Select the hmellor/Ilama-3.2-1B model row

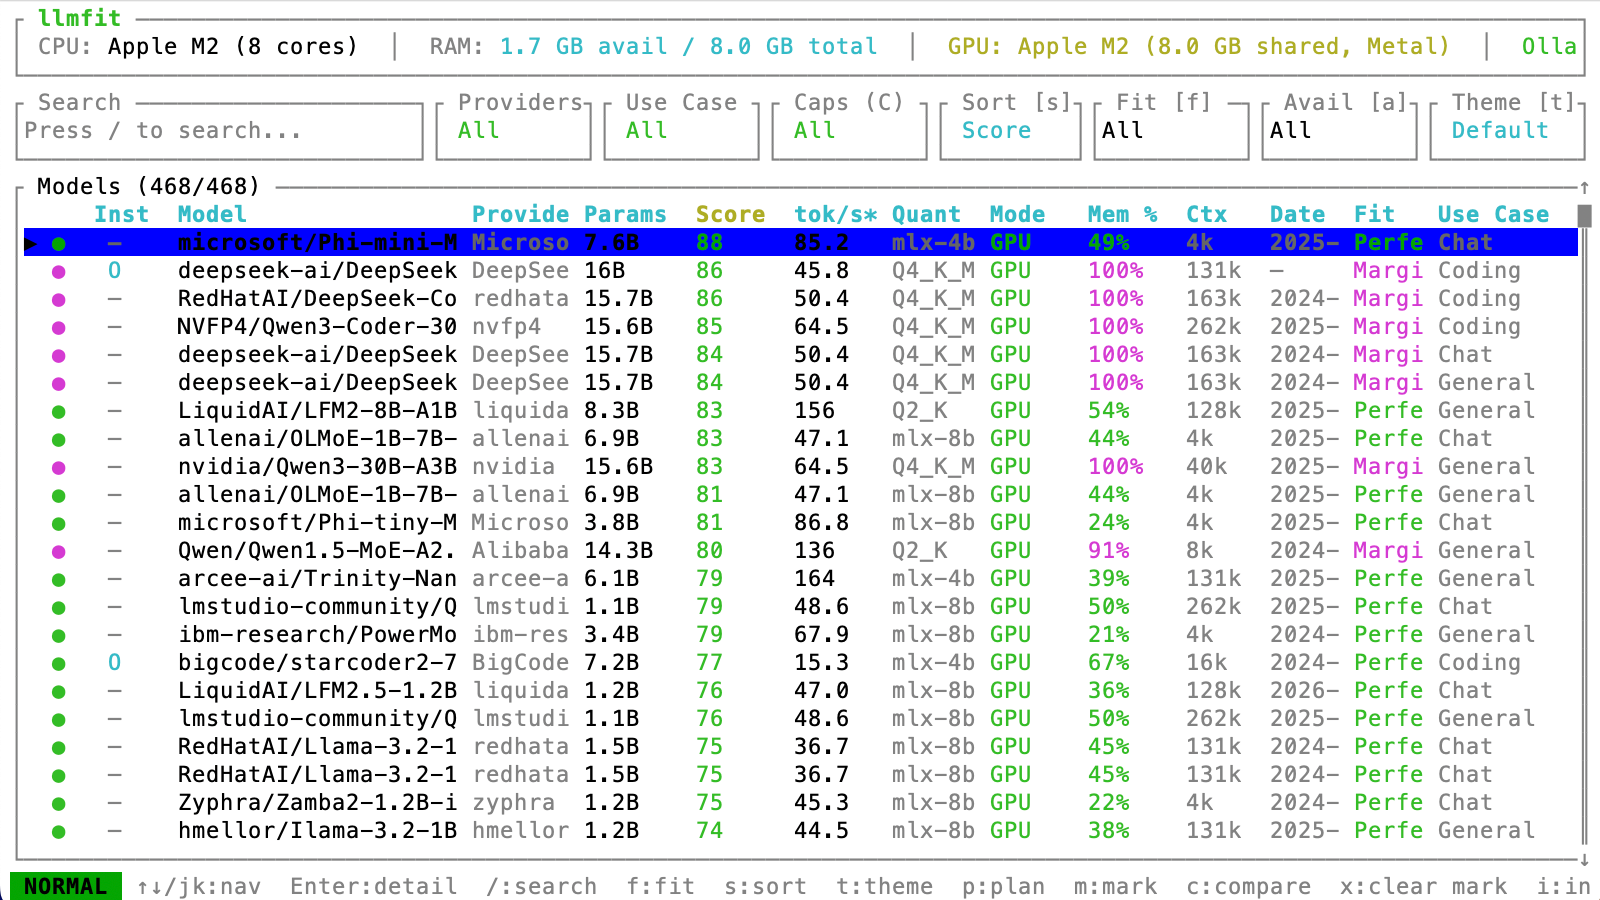pos(800,831)
